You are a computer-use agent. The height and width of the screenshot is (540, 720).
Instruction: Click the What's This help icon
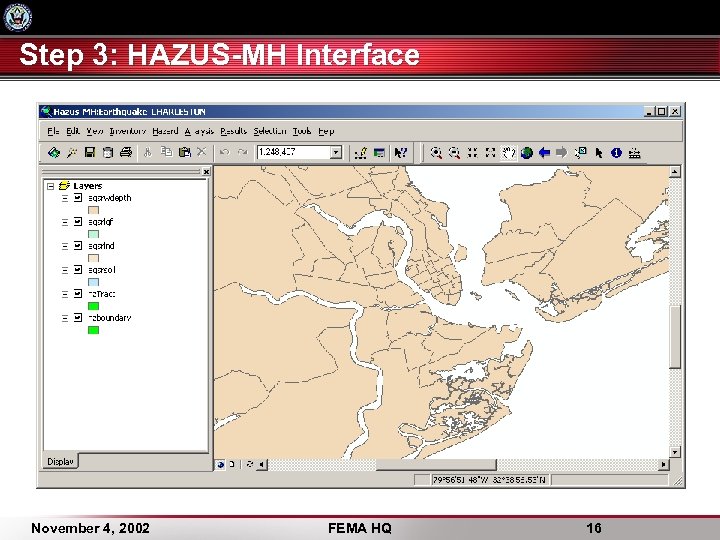pos(400,153)
